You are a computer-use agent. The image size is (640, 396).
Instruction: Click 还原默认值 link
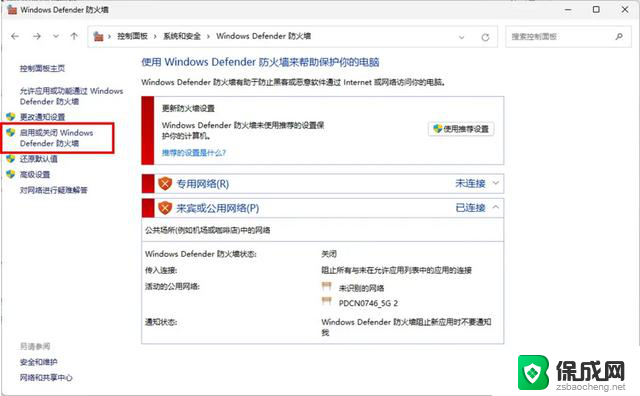point(39,159)
